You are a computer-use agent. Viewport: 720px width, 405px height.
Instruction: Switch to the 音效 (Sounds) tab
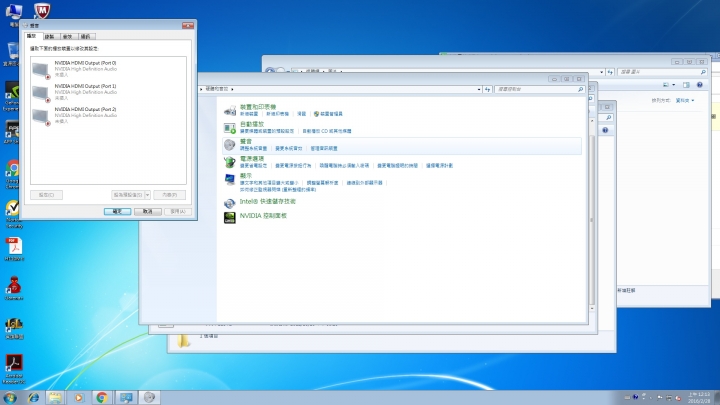[68, 36]
